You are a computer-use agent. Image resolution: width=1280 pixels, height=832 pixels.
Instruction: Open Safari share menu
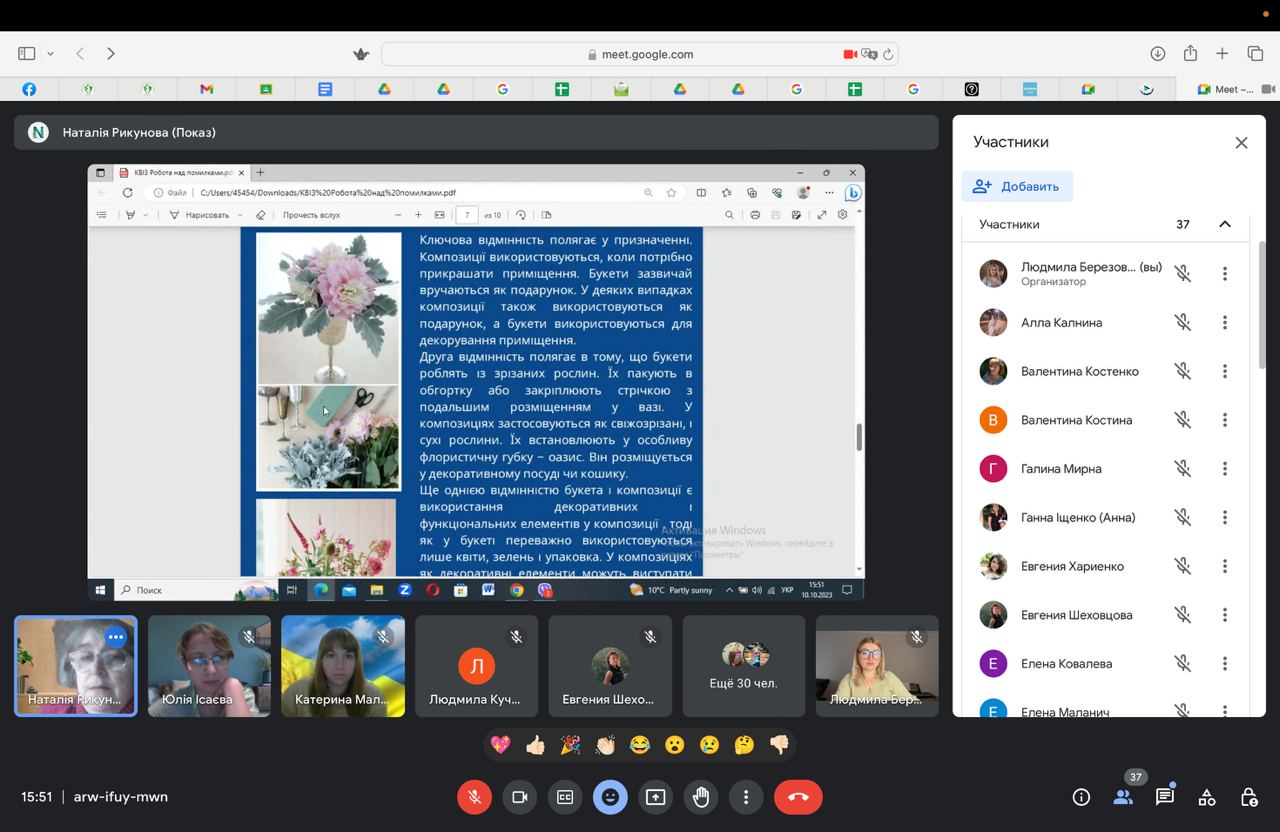point(1190,53)
